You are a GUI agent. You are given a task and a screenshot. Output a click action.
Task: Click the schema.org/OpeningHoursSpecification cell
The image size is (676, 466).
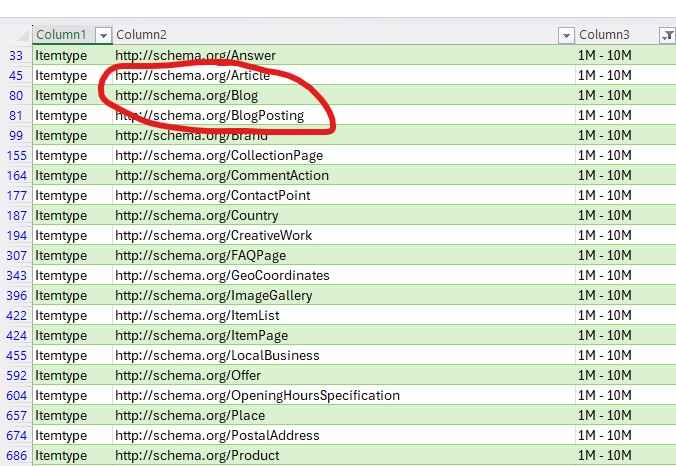pos(344,395)
